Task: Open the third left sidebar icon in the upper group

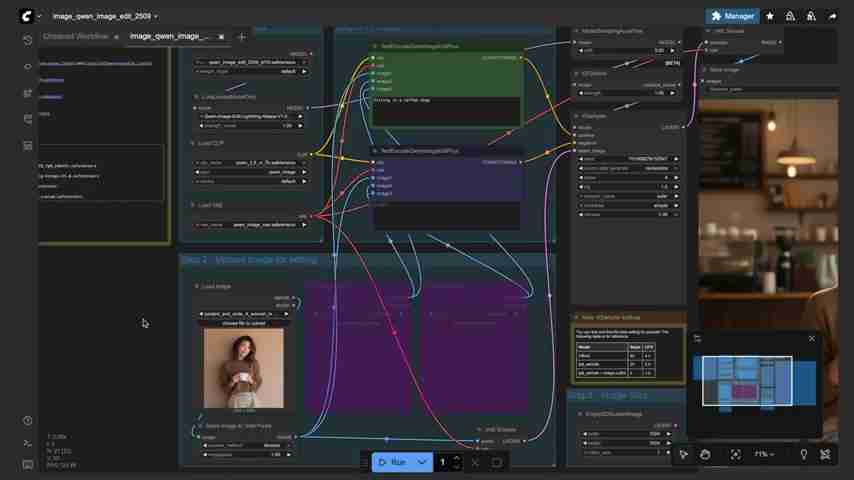Action: (28, 93)
